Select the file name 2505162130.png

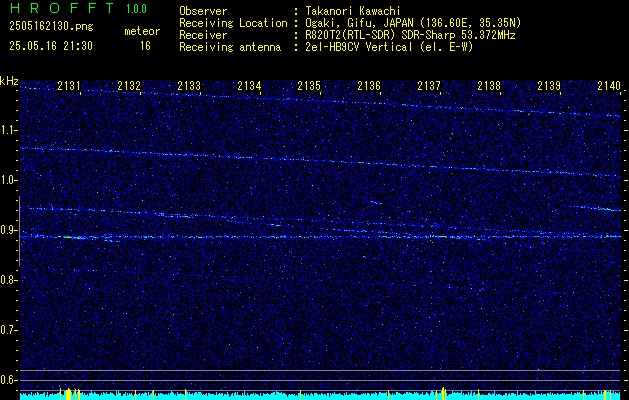click(x=51, y=26)
